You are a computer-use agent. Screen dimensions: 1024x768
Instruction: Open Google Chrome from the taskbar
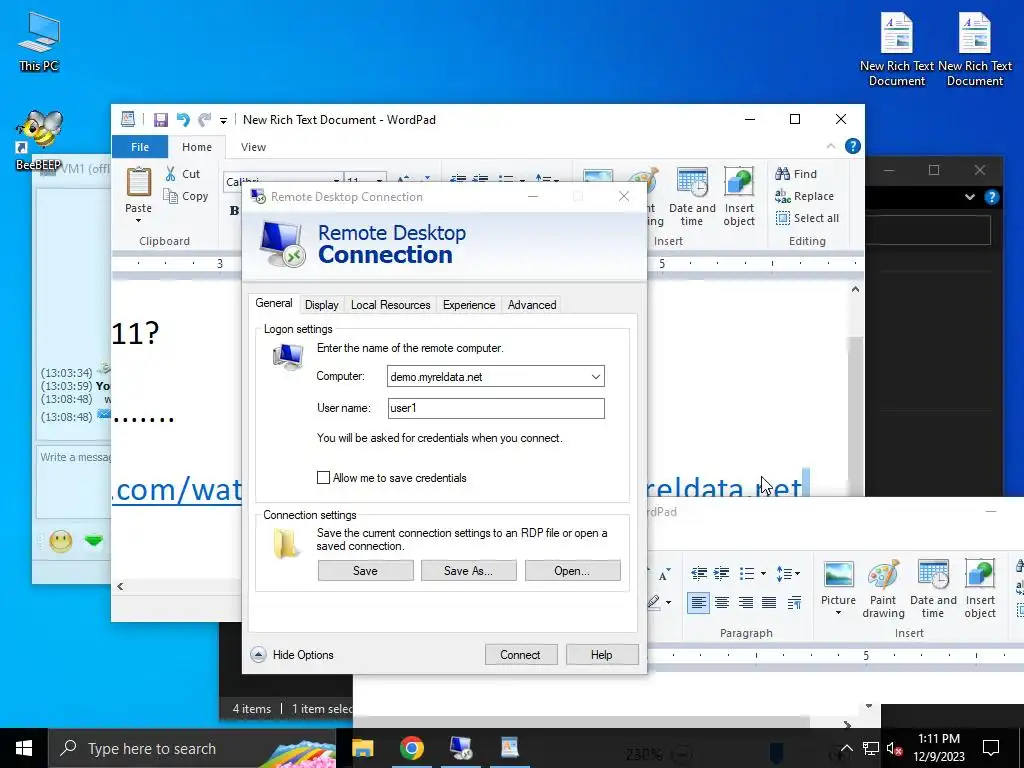coord(411,748)
